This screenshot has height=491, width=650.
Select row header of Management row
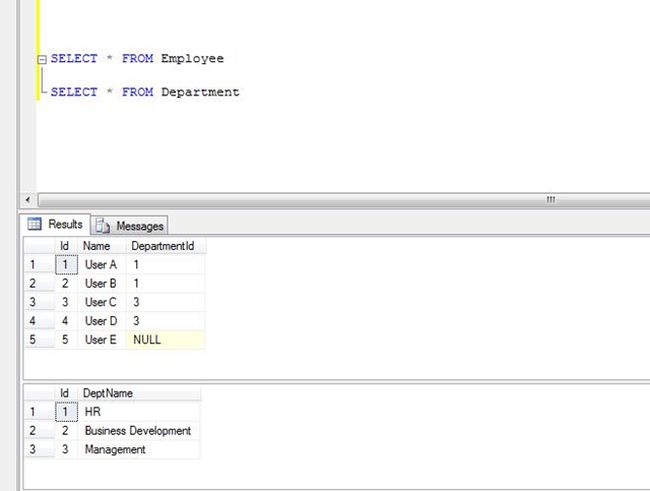point(39,450)
